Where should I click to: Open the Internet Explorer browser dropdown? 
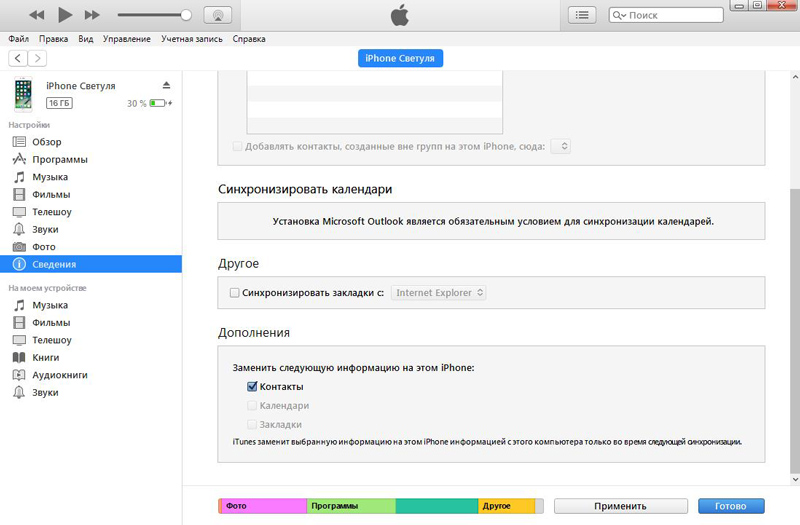tap(438, 293)
